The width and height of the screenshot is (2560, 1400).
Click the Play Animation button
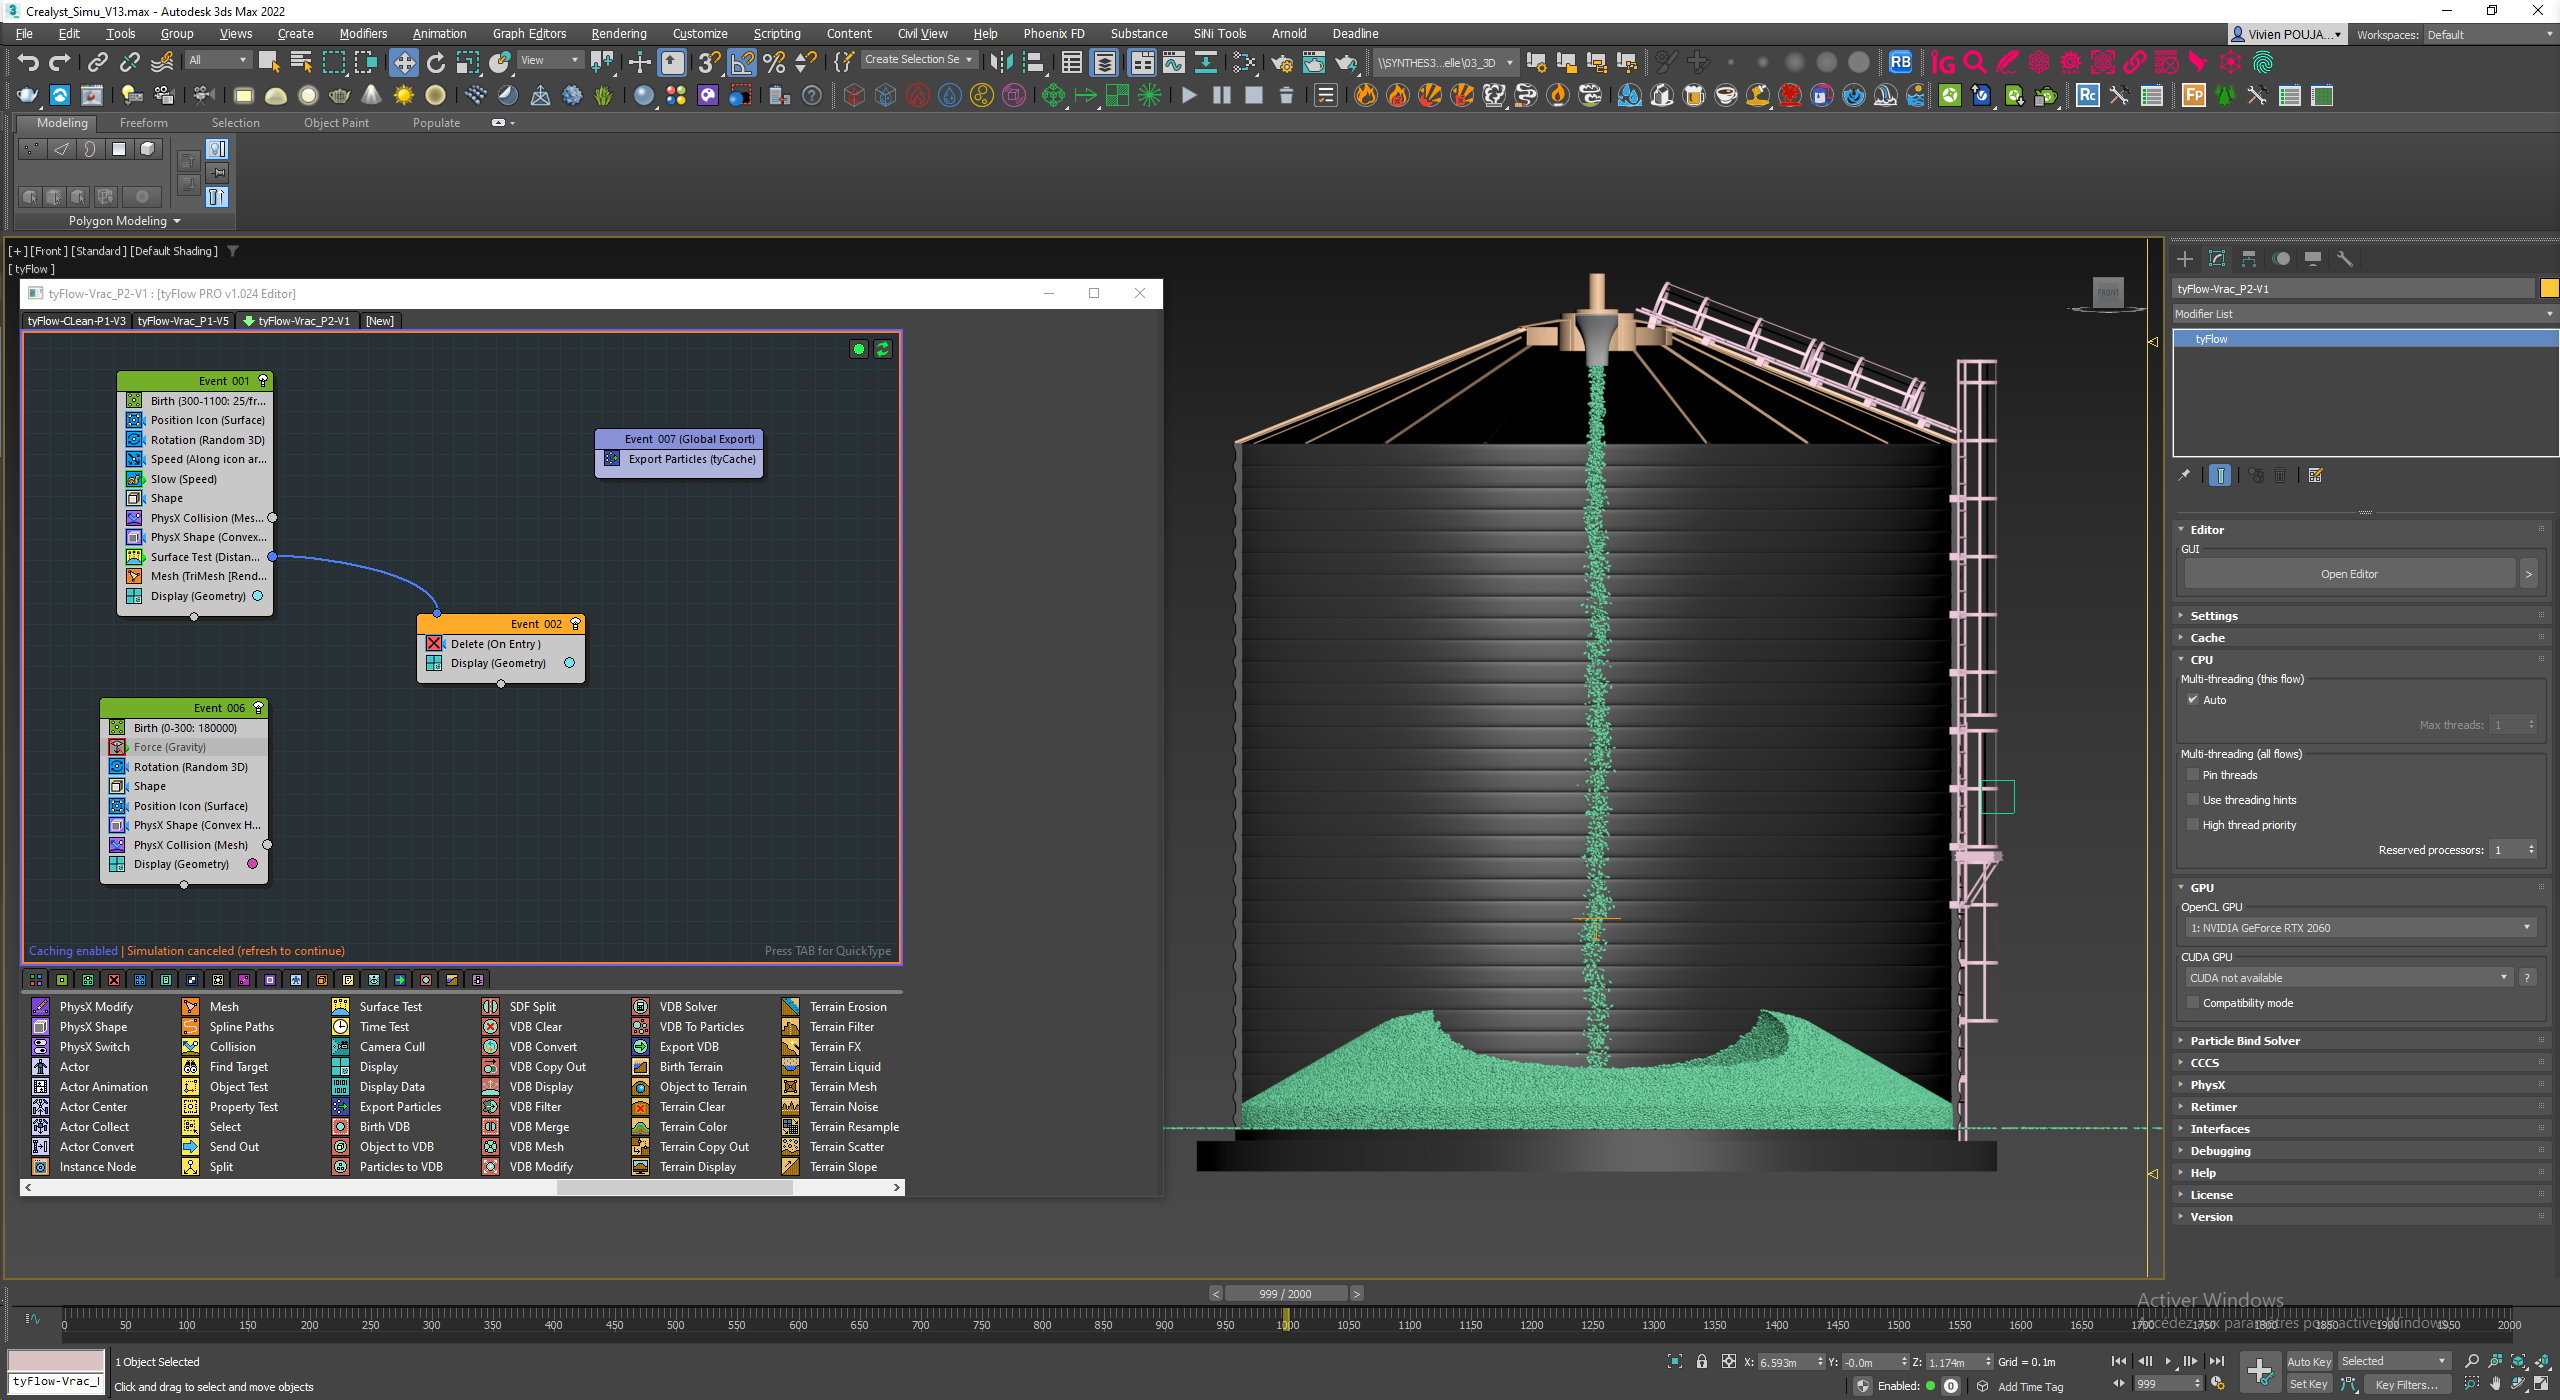pos(2168,1361)
